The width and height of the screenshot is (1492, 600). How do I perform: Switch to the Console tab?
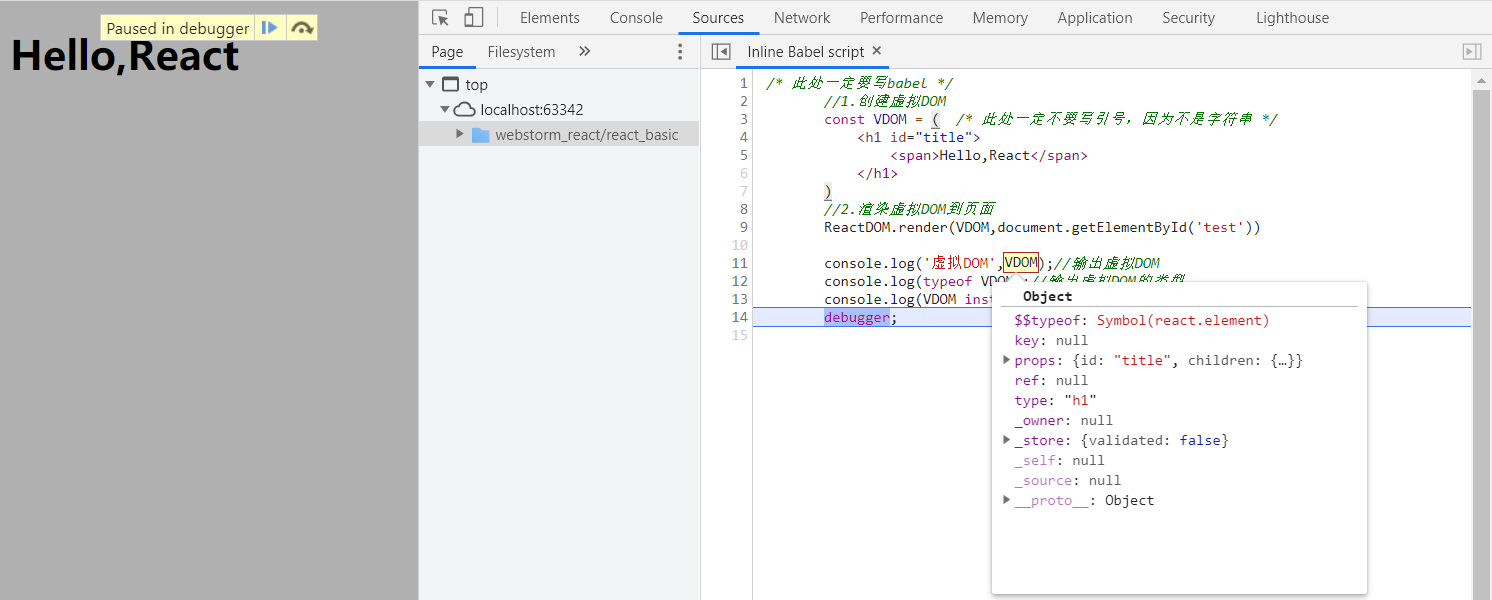click(636, 17)
